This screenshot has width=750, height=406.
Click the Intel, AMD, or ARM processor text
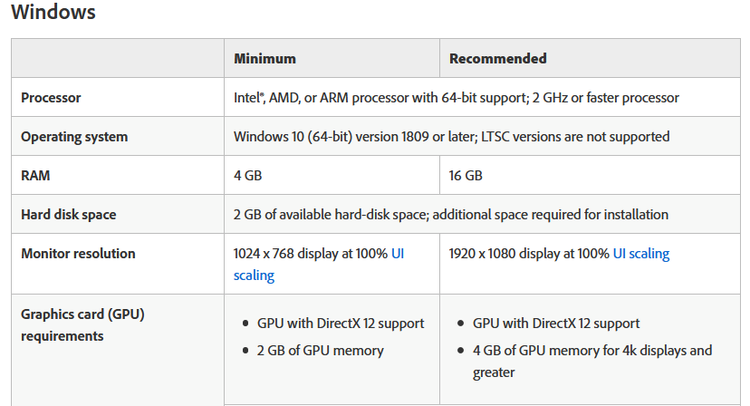click(456, 98)
